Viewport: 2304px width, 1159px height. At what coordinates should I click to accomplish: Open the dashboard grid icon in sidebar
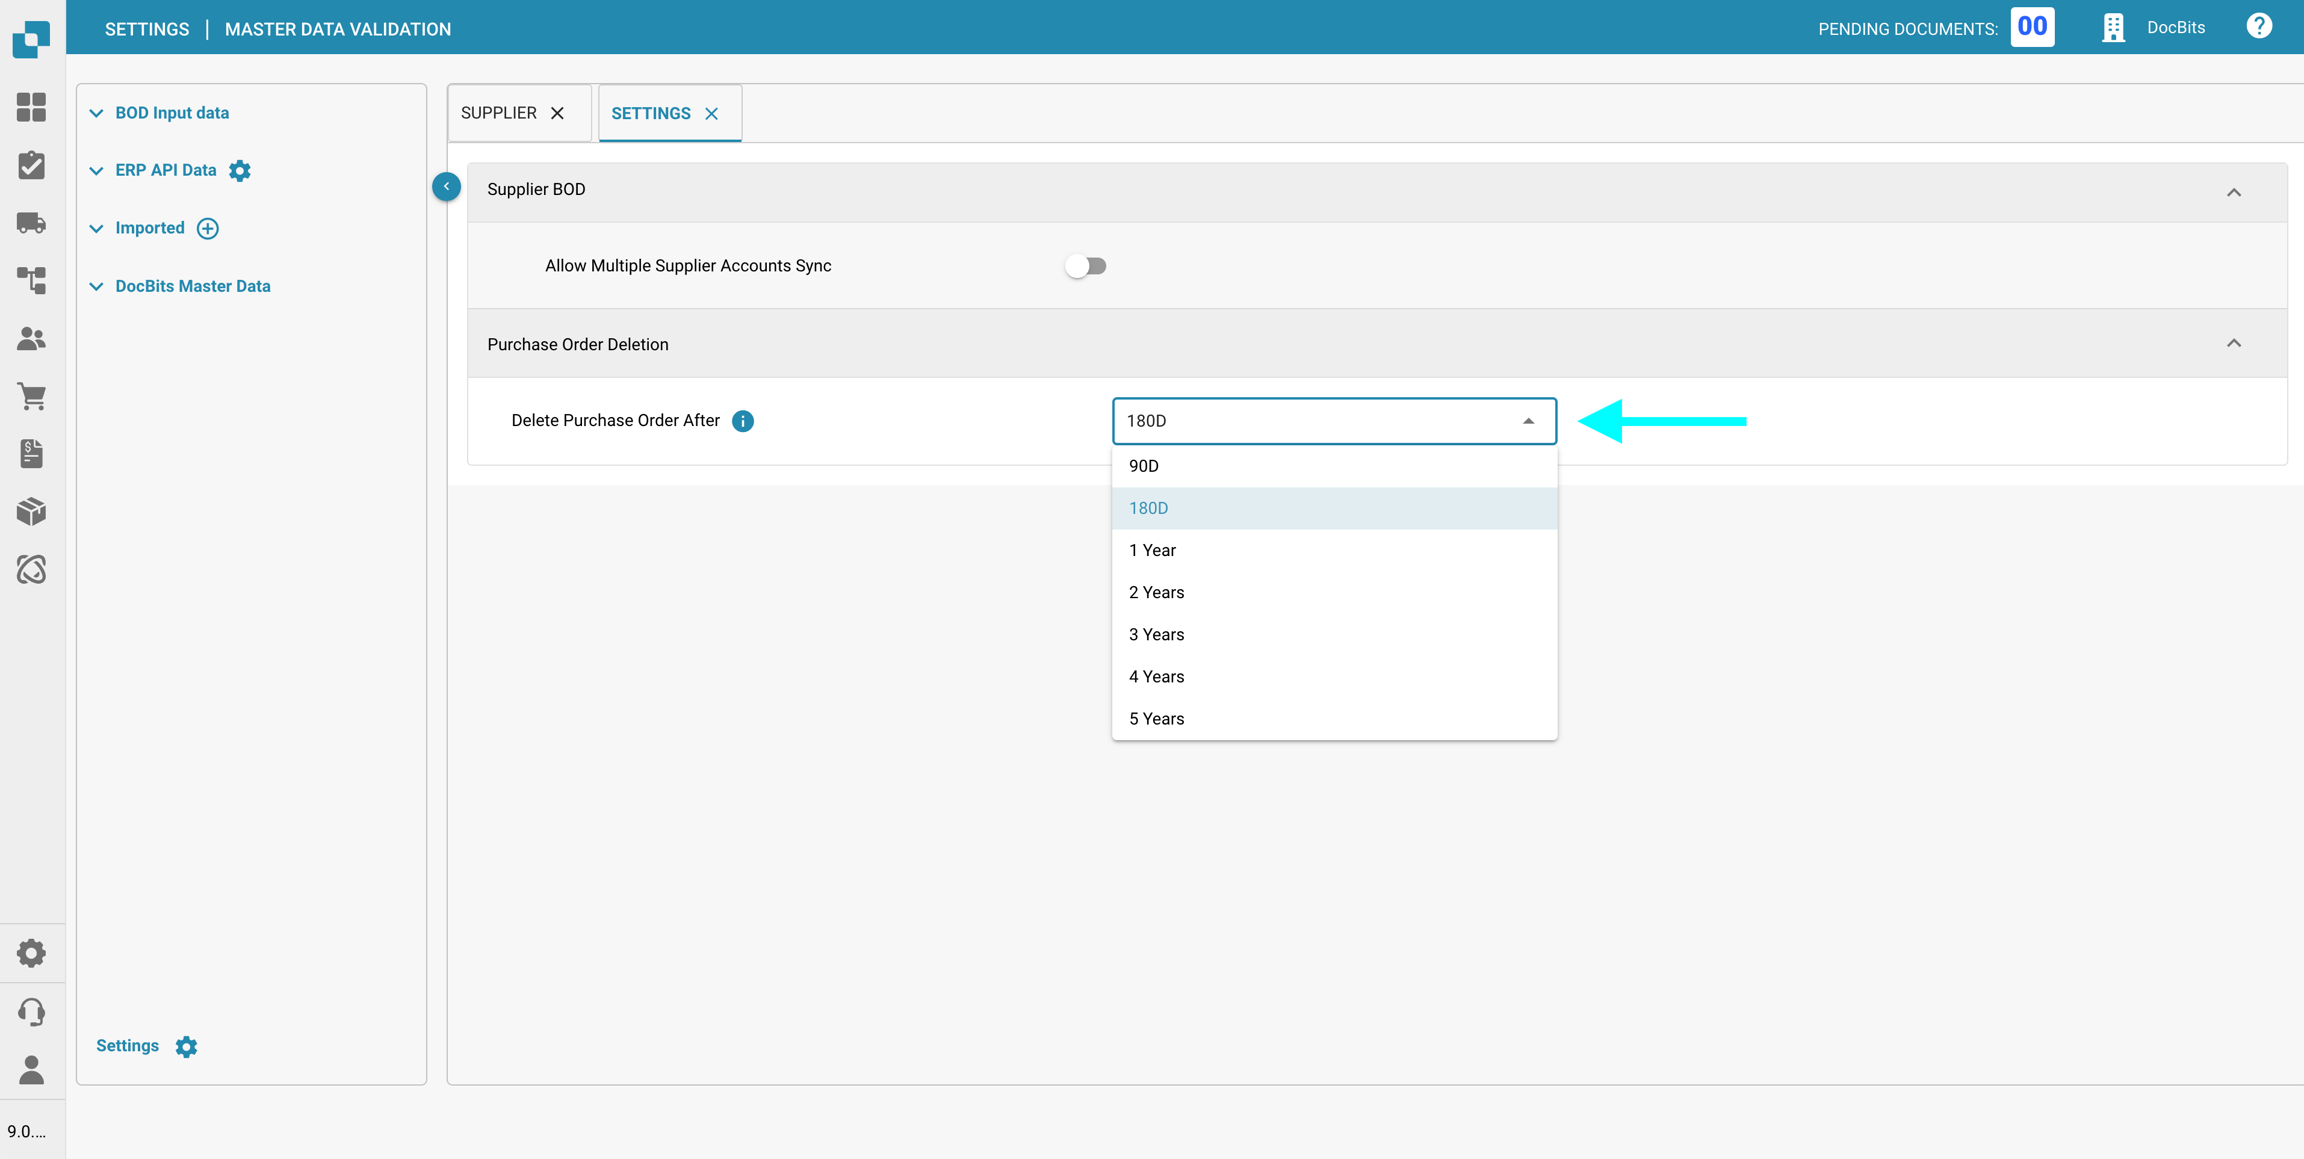click(31, 107)
